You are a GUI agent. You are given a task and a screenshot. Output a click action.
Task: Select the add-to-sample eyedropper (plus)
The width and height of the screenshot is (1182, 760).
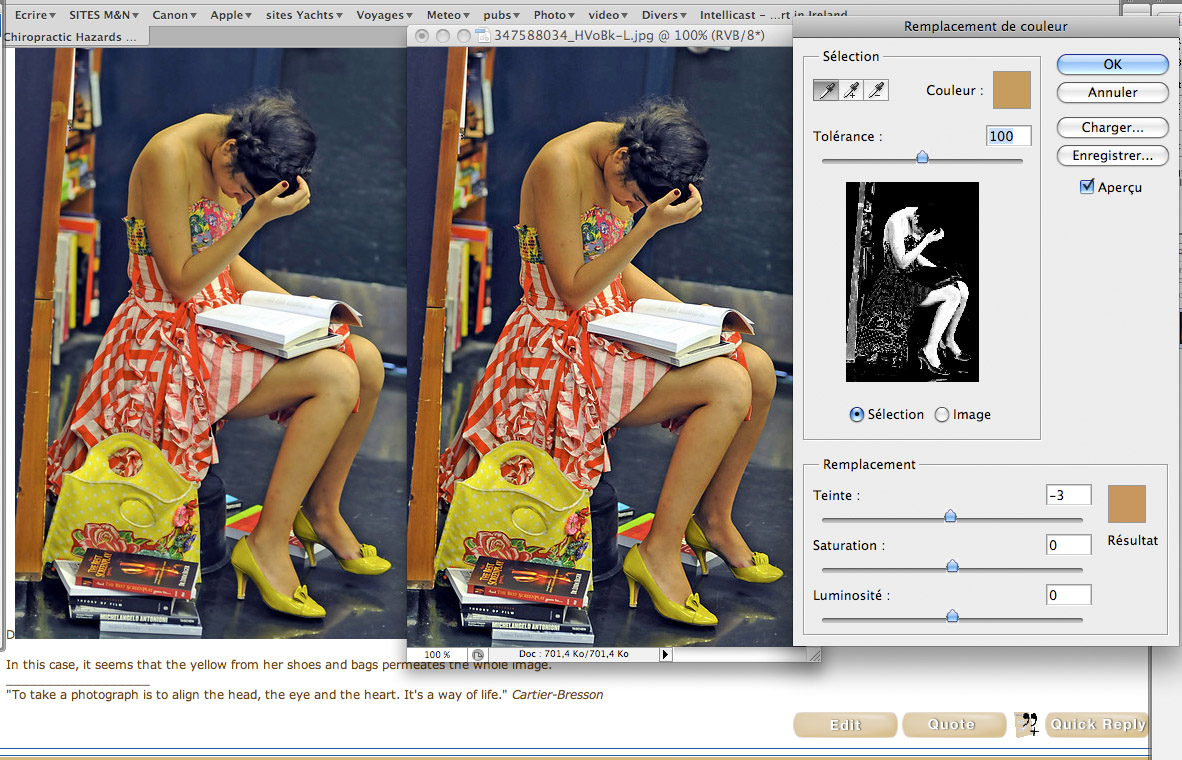[x=851, y=91]
